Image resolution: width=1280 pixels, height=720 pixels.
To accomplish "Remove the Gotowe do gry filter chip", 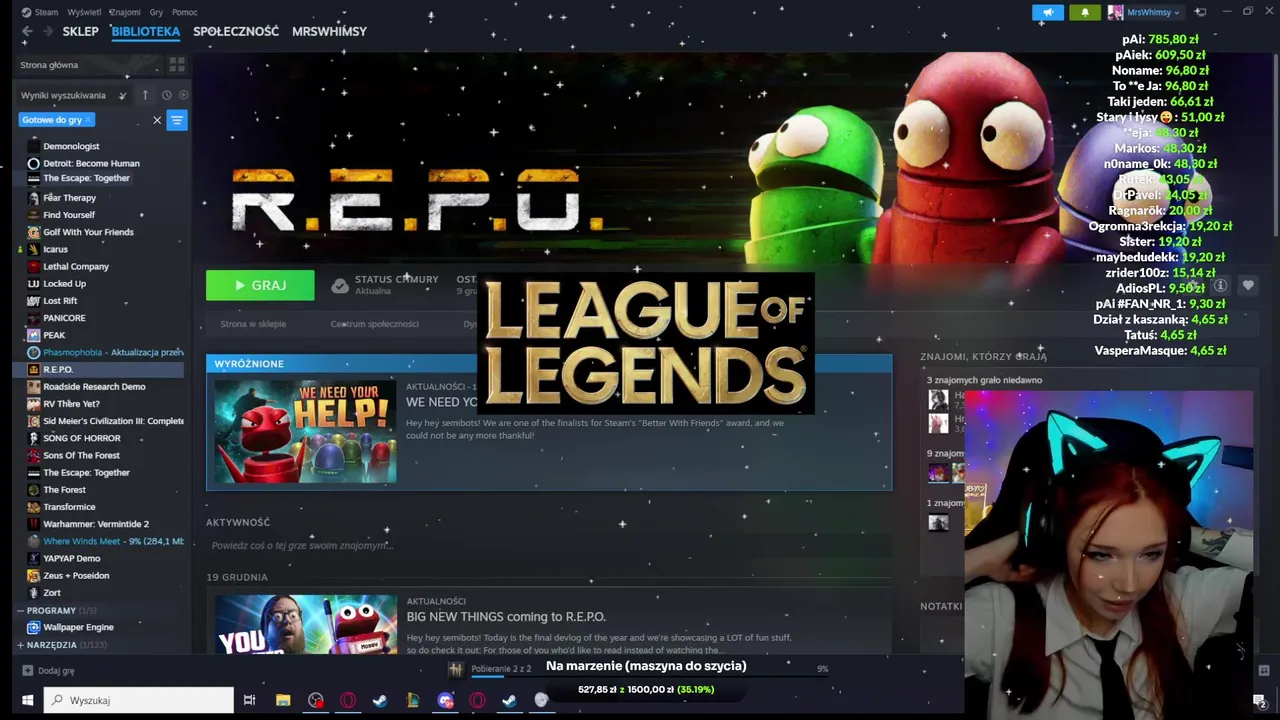I will coord(88,120).
